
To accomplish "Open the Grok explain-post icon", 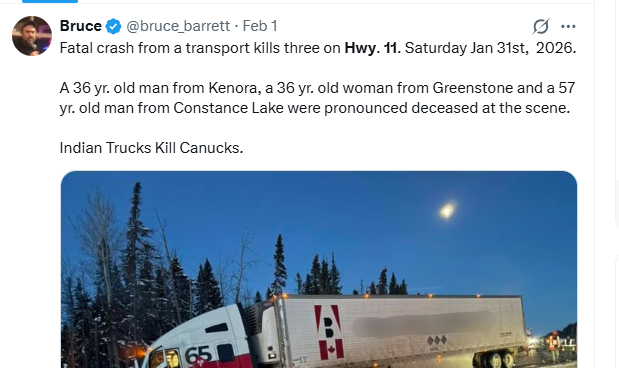I will [540, 26].
